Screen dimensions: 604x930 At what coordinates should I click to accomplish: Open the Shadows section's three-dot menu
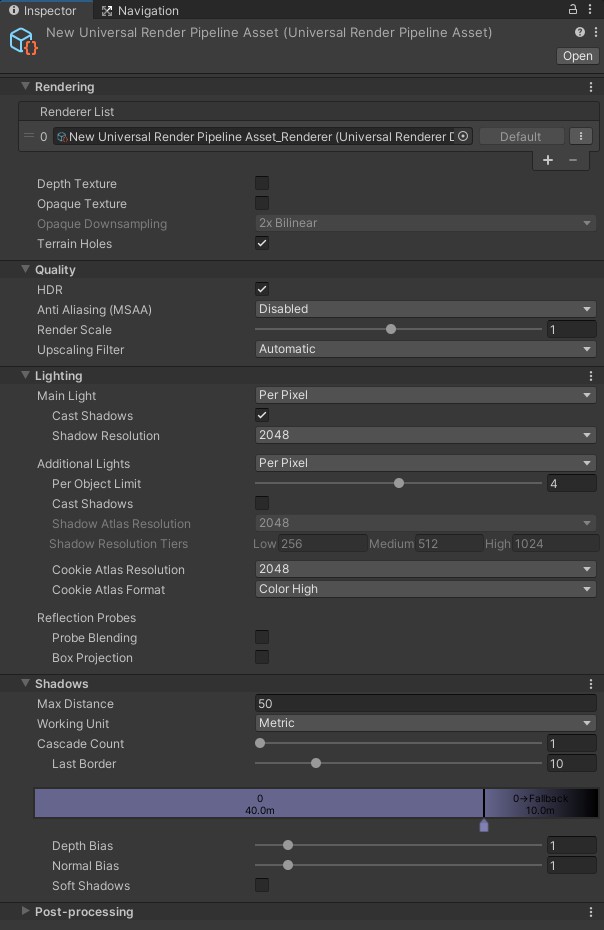click(591, 684)
